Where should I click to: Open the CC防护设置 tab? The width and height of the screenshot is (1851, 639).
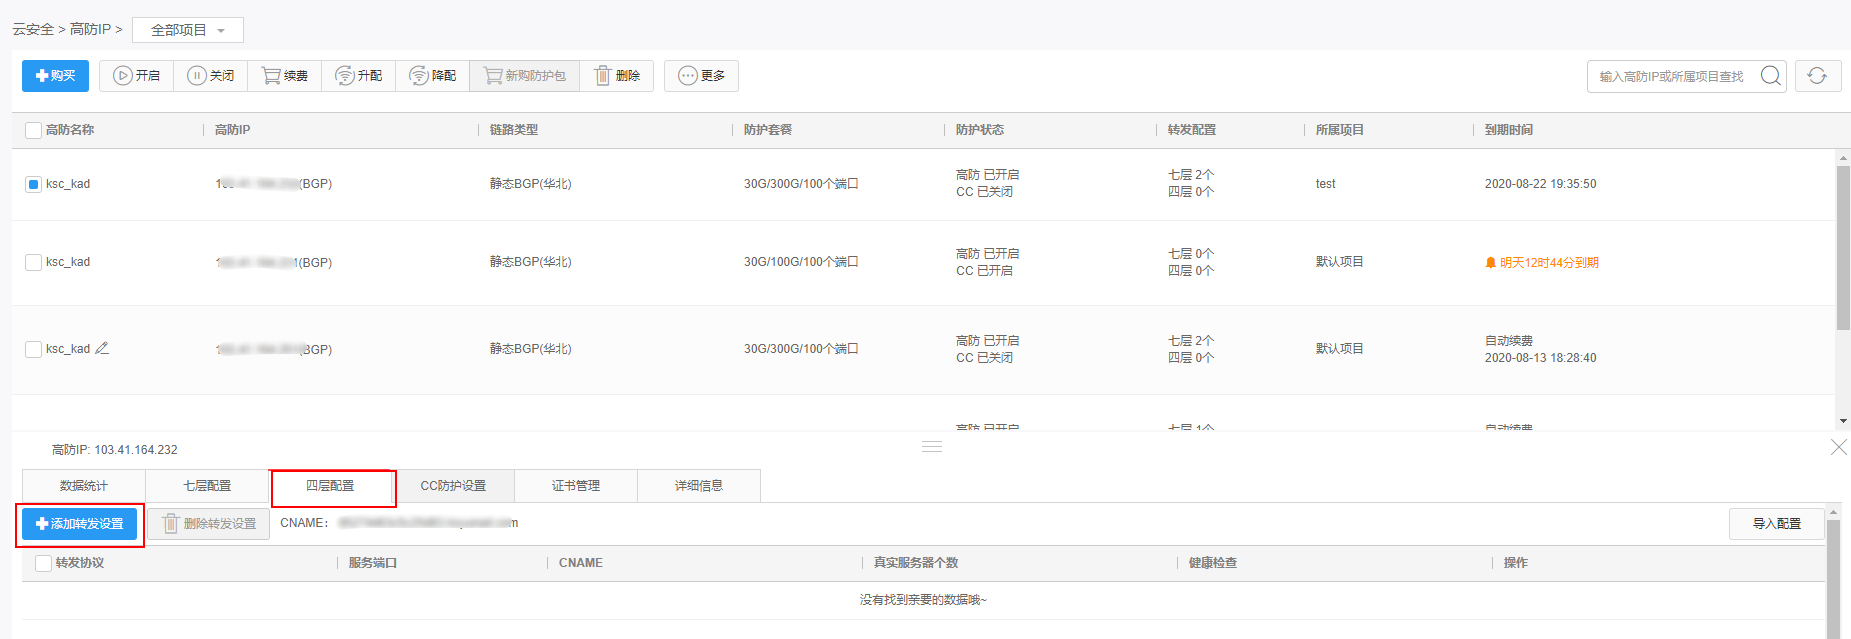(453, 486)
